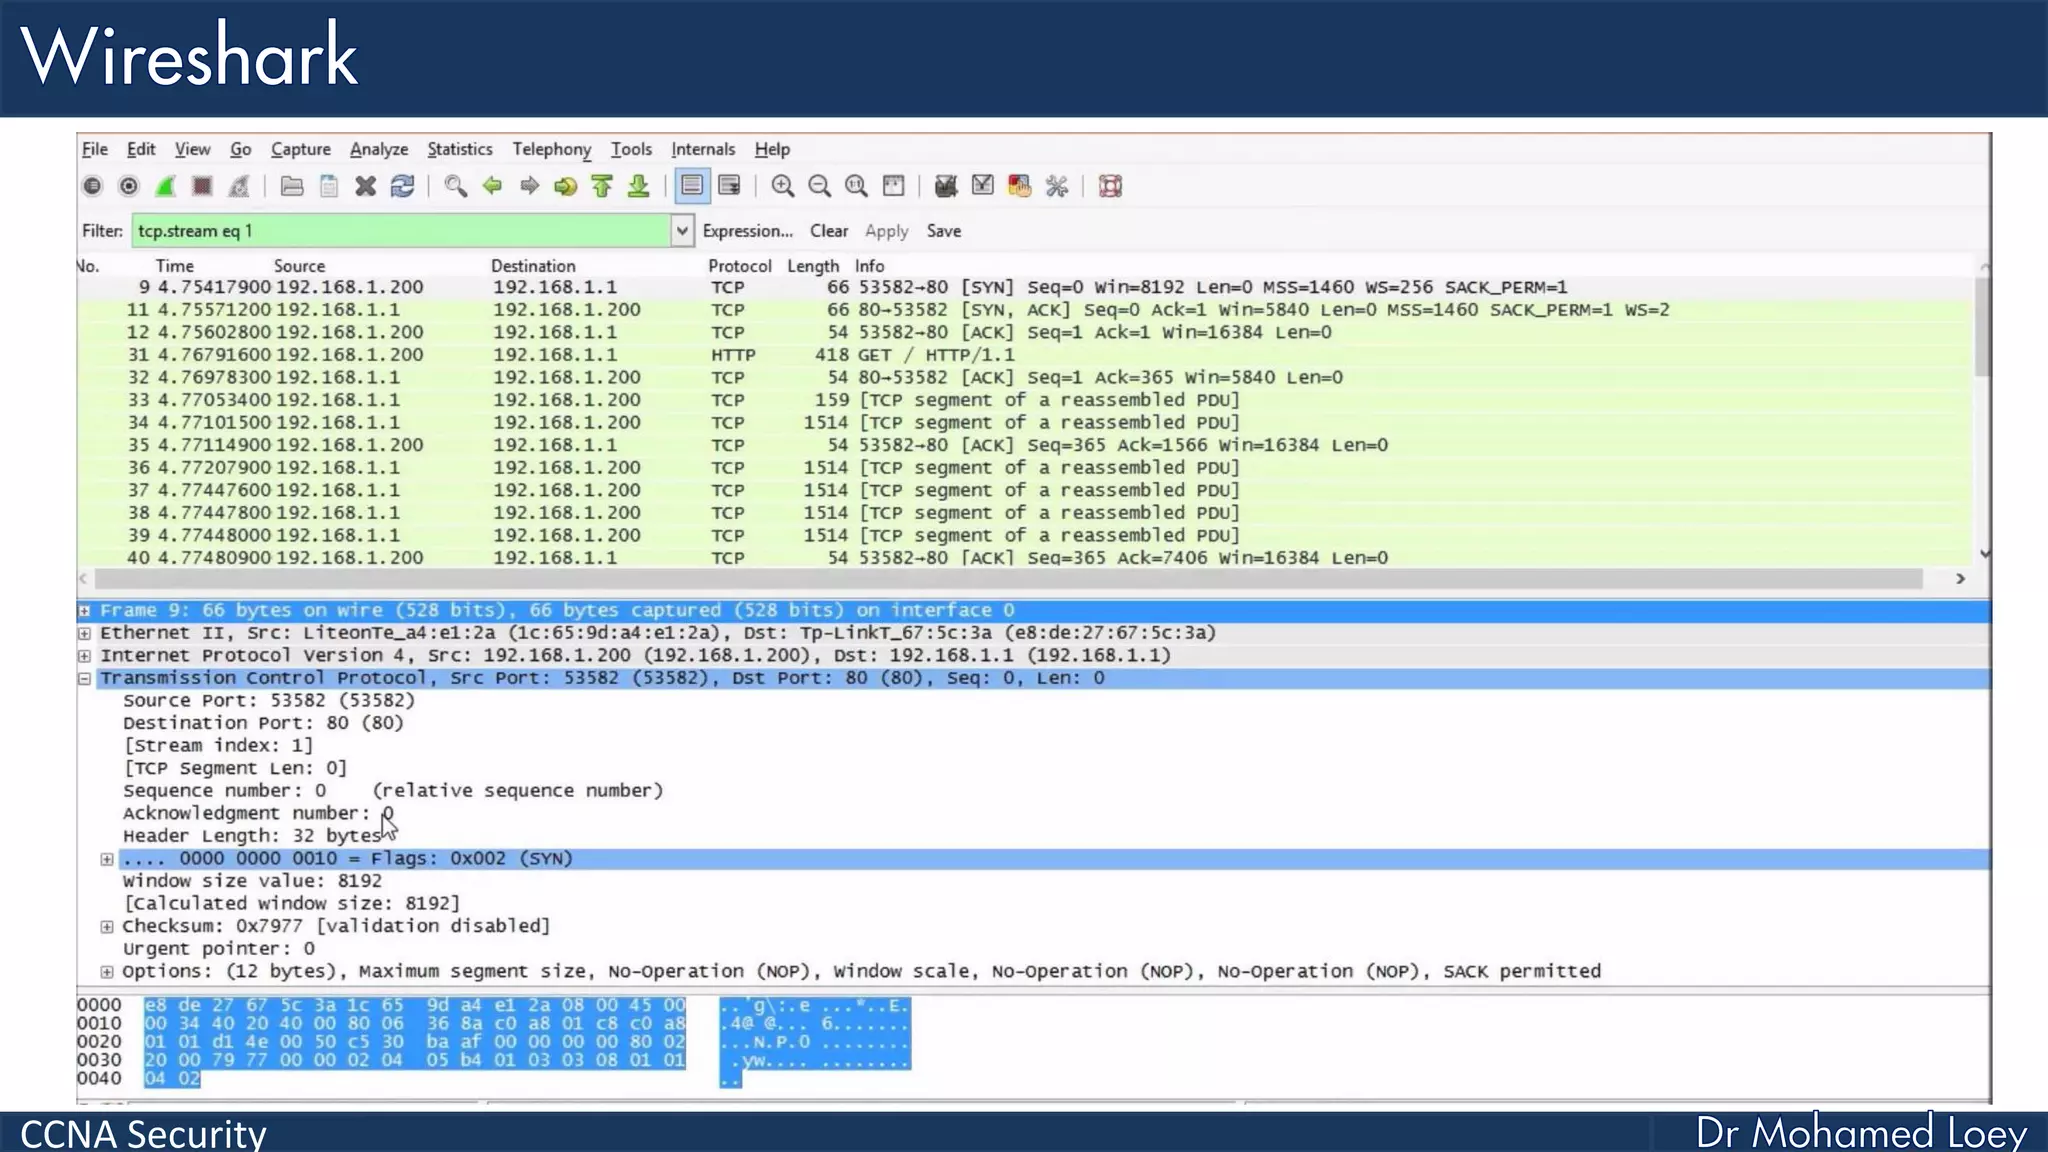Collapse the Transmission Control Protocol tree

pos(85,678)
